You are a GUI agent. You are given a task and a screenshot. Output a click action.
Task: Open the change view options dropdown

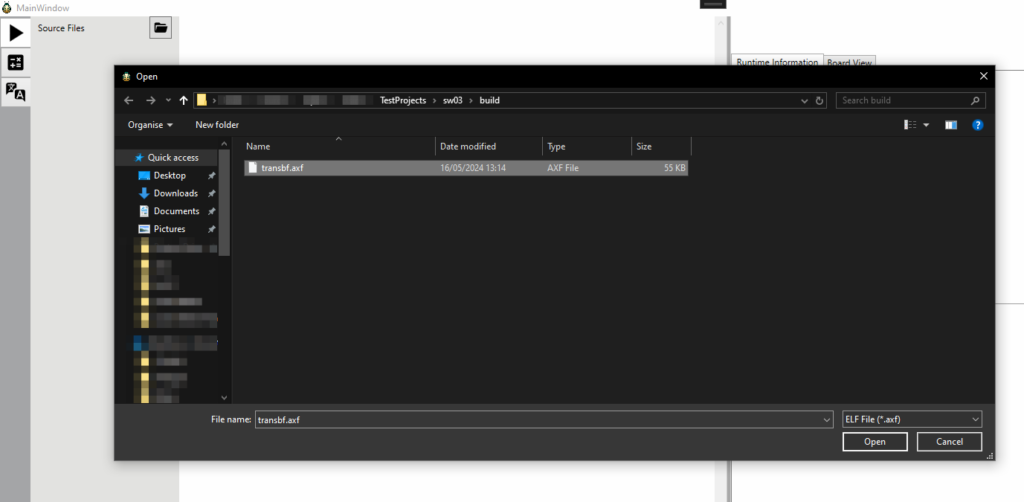[926, 125]
